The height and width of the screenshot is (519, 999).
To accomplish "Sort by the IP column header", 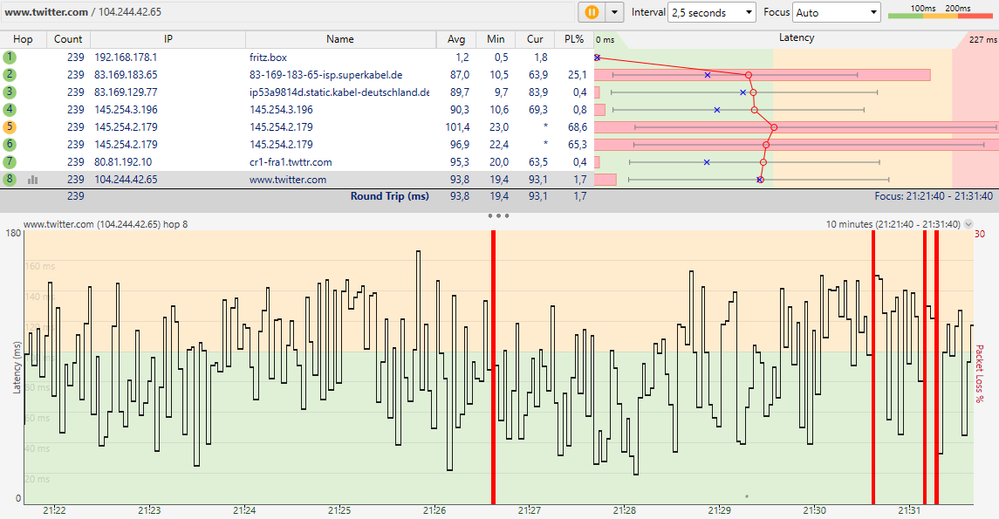I will (x=168, y=39).
